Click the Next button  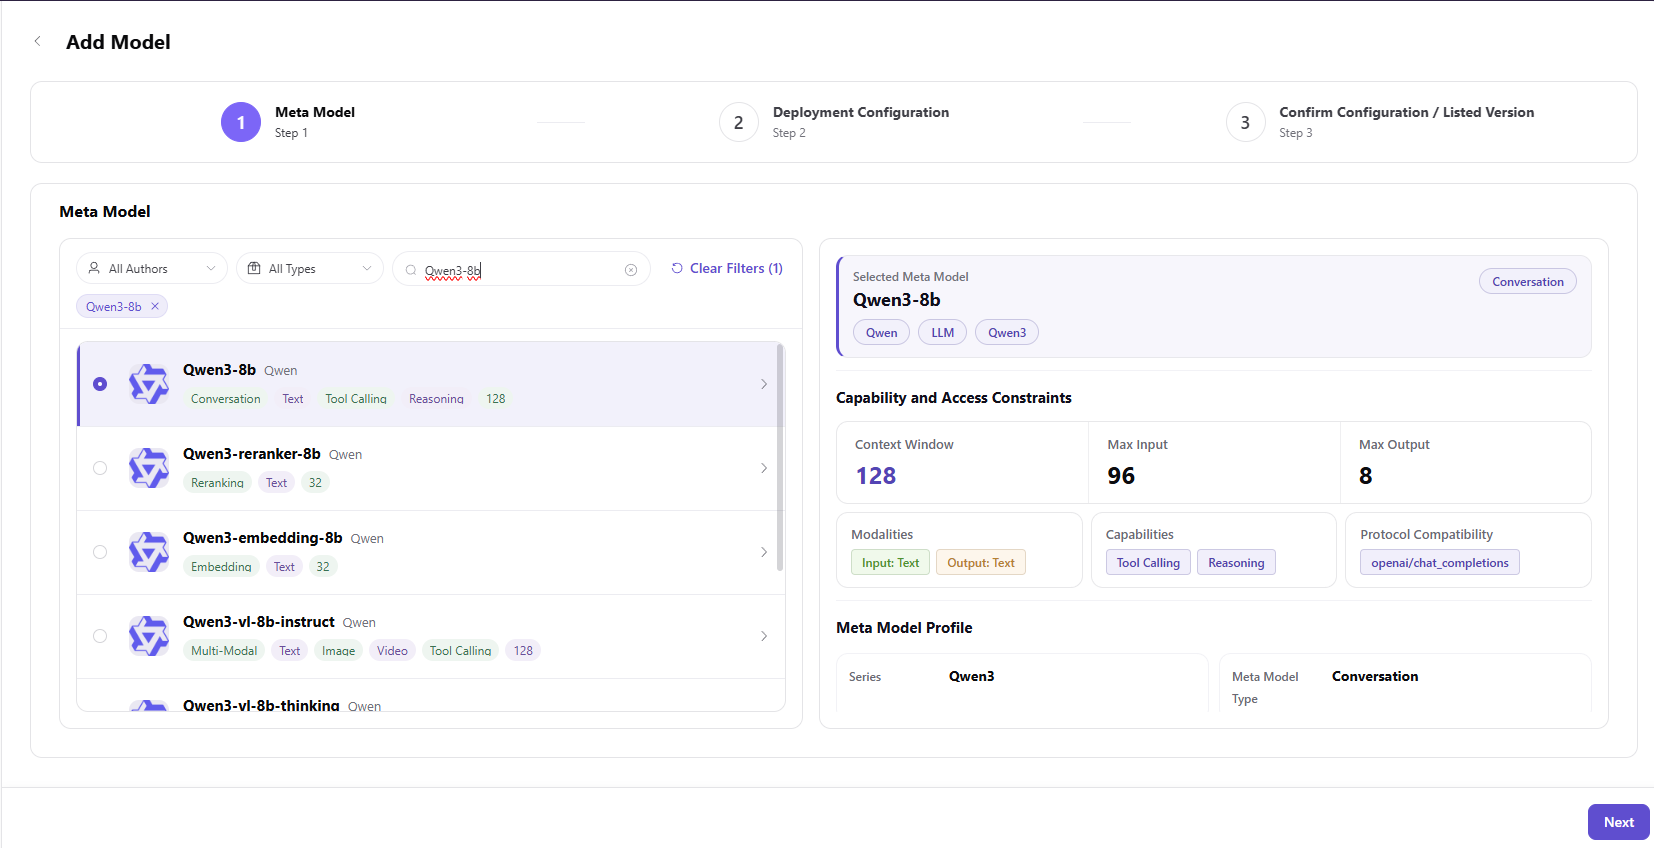[x=1618, y=822]
